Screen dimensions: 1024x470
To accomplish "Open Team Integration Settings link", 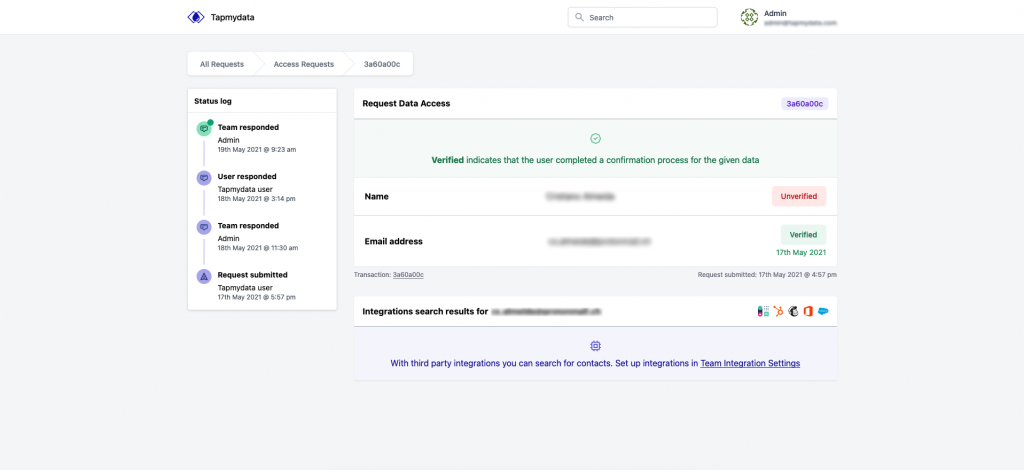I will 750,364.
